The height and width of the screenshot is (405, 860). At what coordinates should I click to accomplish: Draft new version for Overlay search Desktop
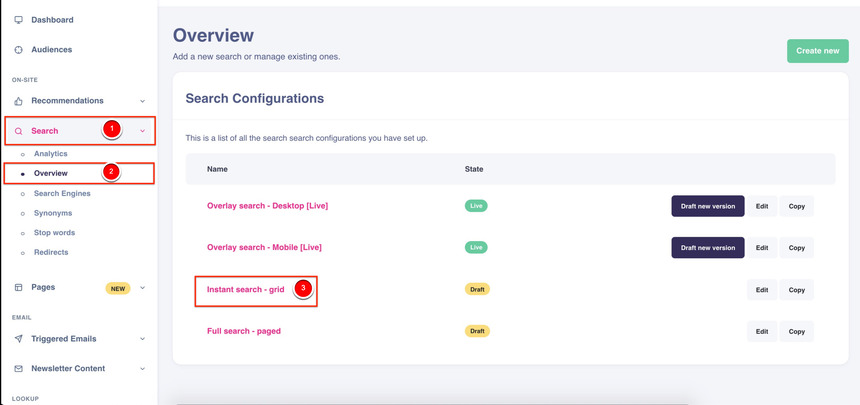click(x=707, y=206)
